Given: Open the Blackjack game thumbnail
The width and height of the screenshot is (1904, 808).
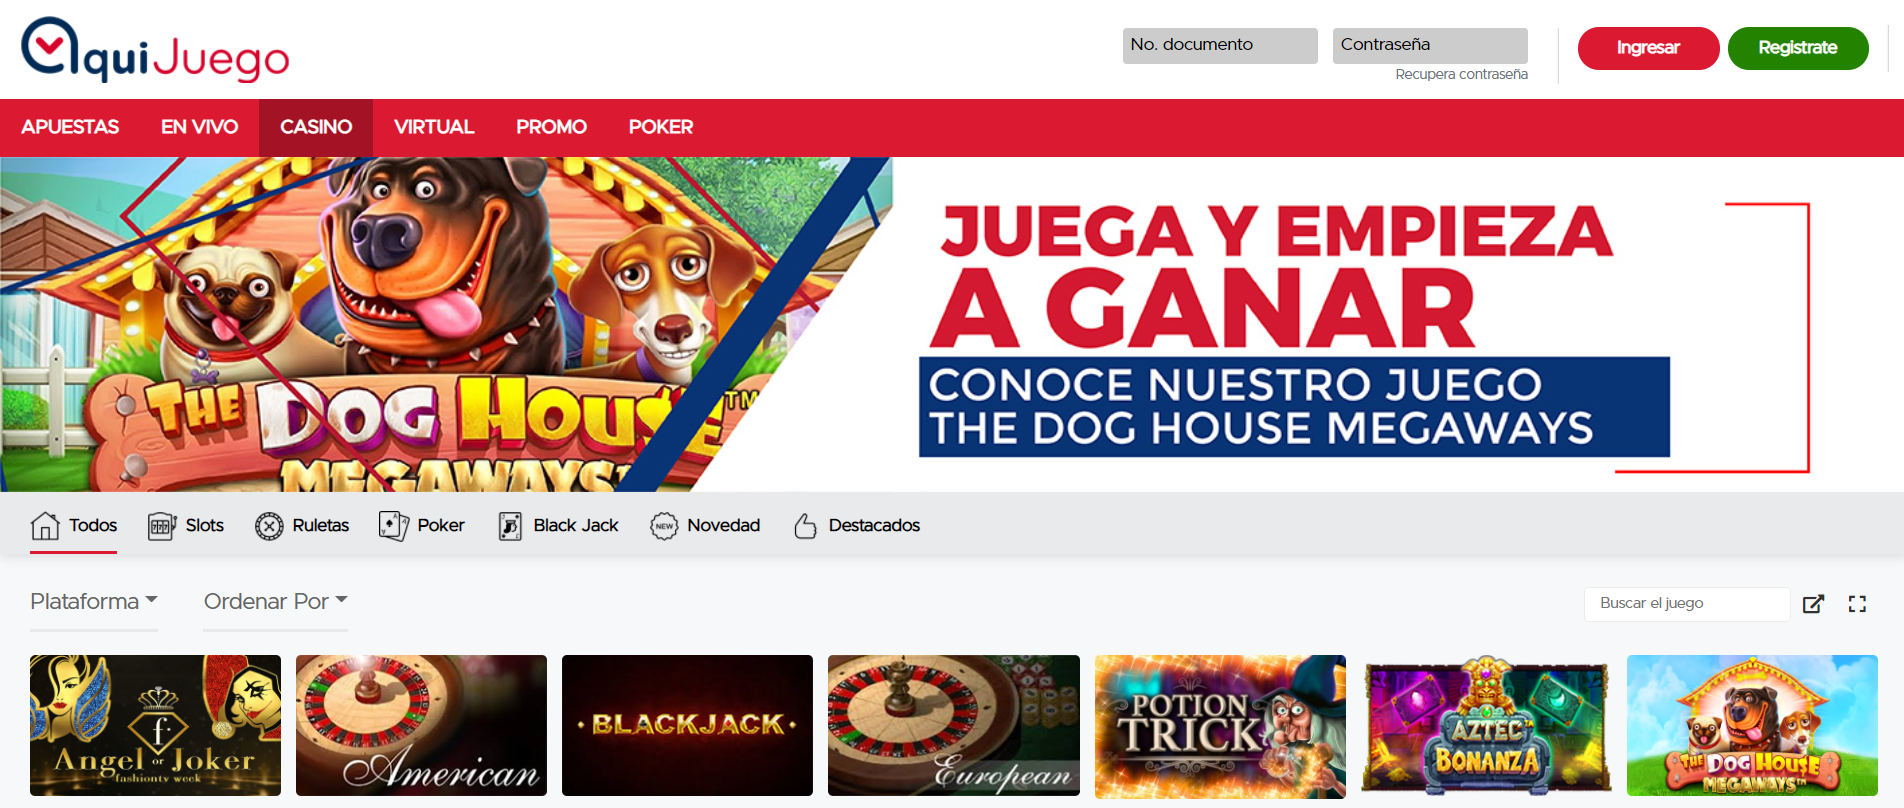Looking at the screenshot, I should tap(687, 726).
